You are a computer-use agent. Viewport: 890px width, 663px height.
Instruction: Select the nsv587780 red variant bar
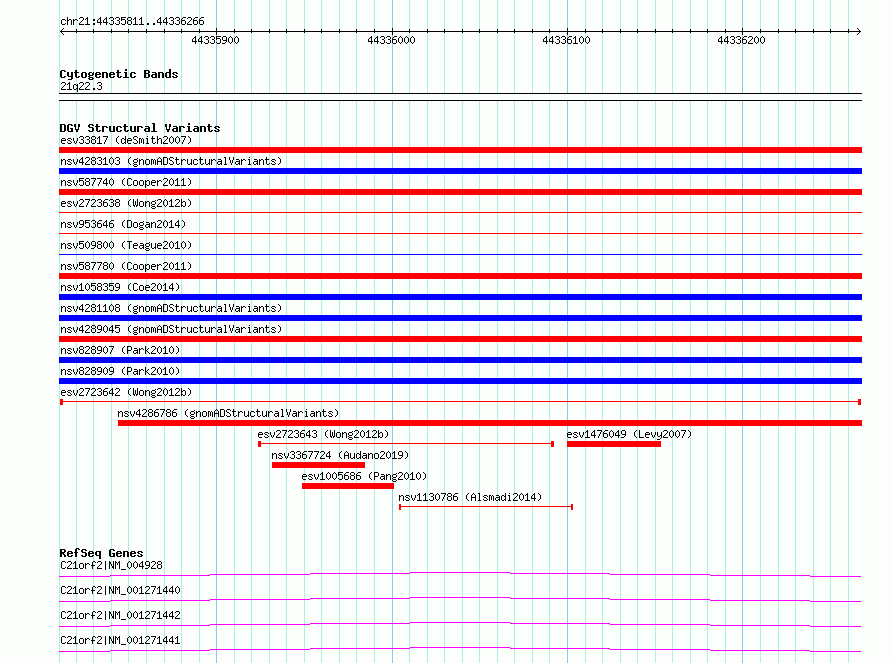coord(460,276)
